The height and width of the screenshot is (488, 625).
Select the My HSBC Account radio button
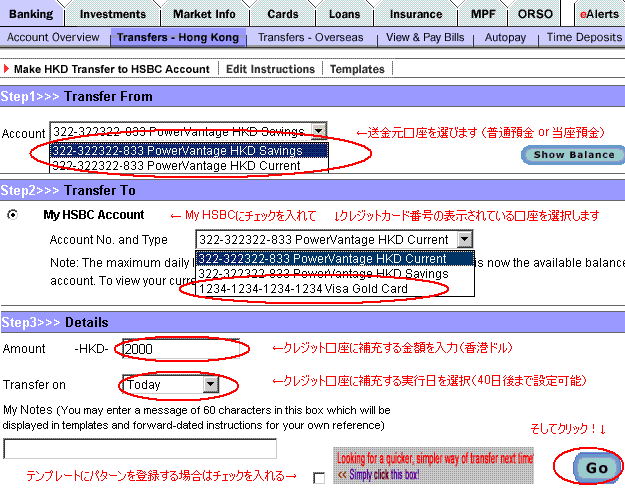tap(13, 215)
